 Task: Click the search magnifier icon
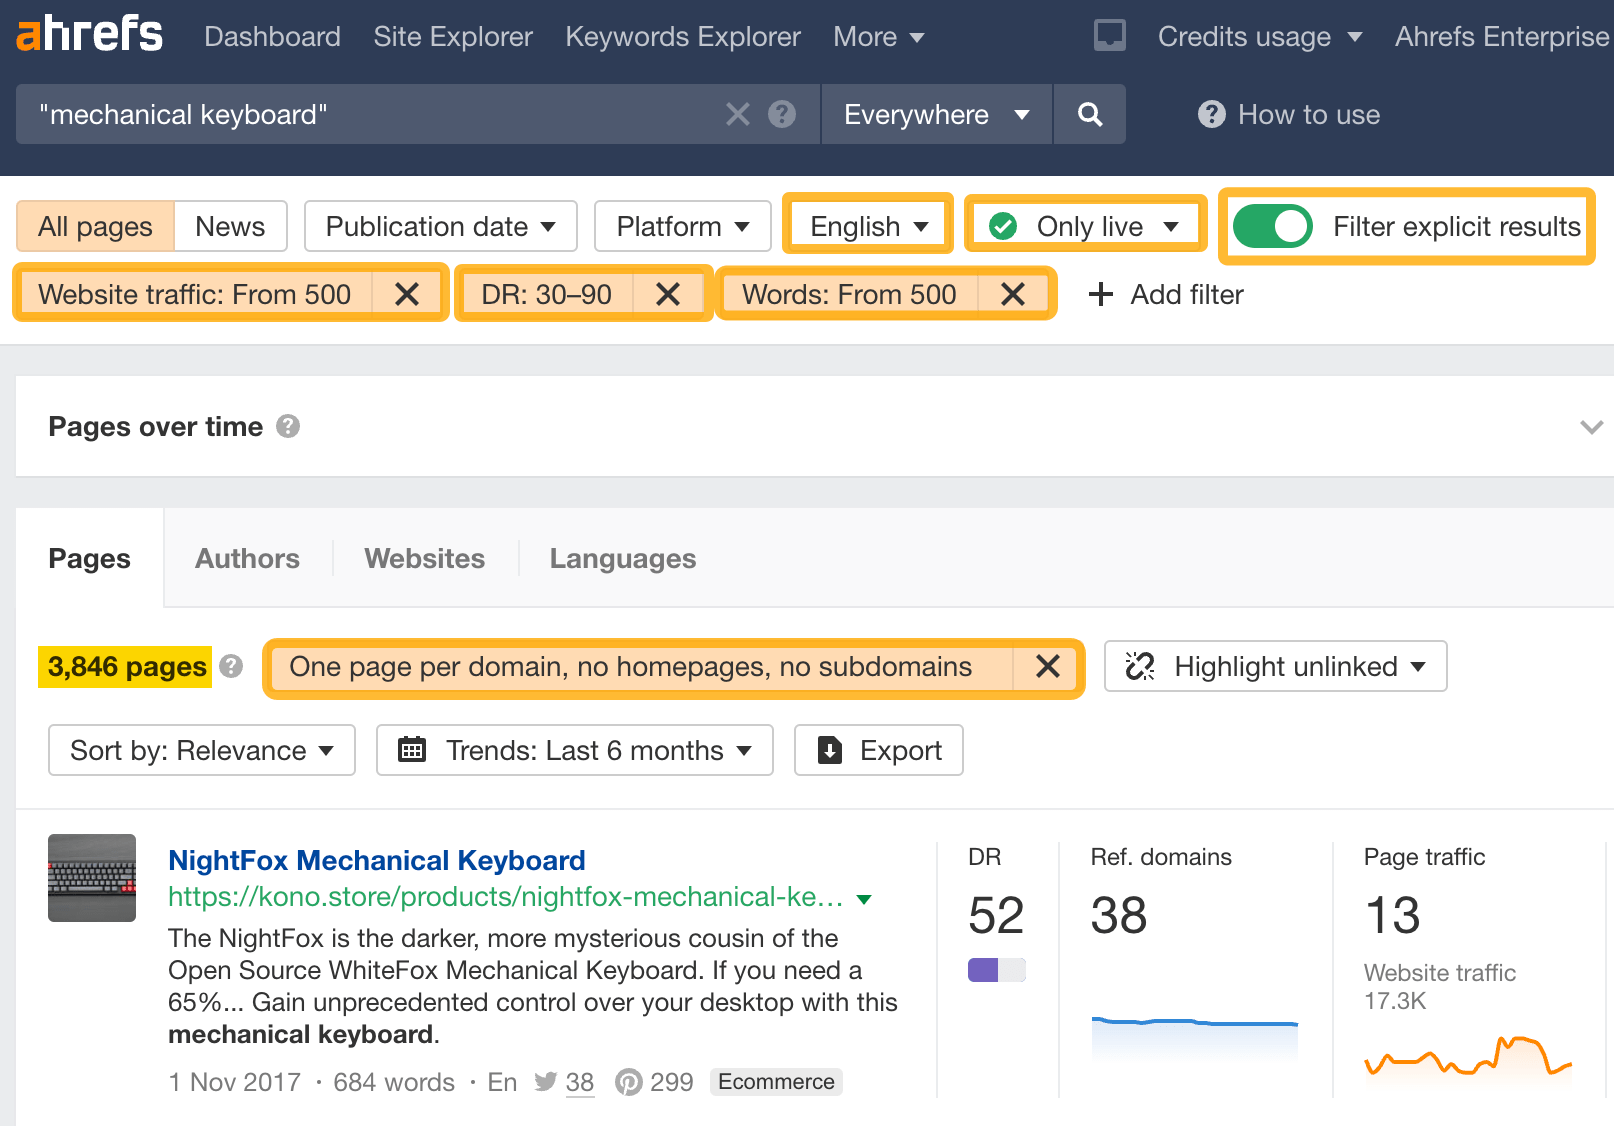(1089, 114)
